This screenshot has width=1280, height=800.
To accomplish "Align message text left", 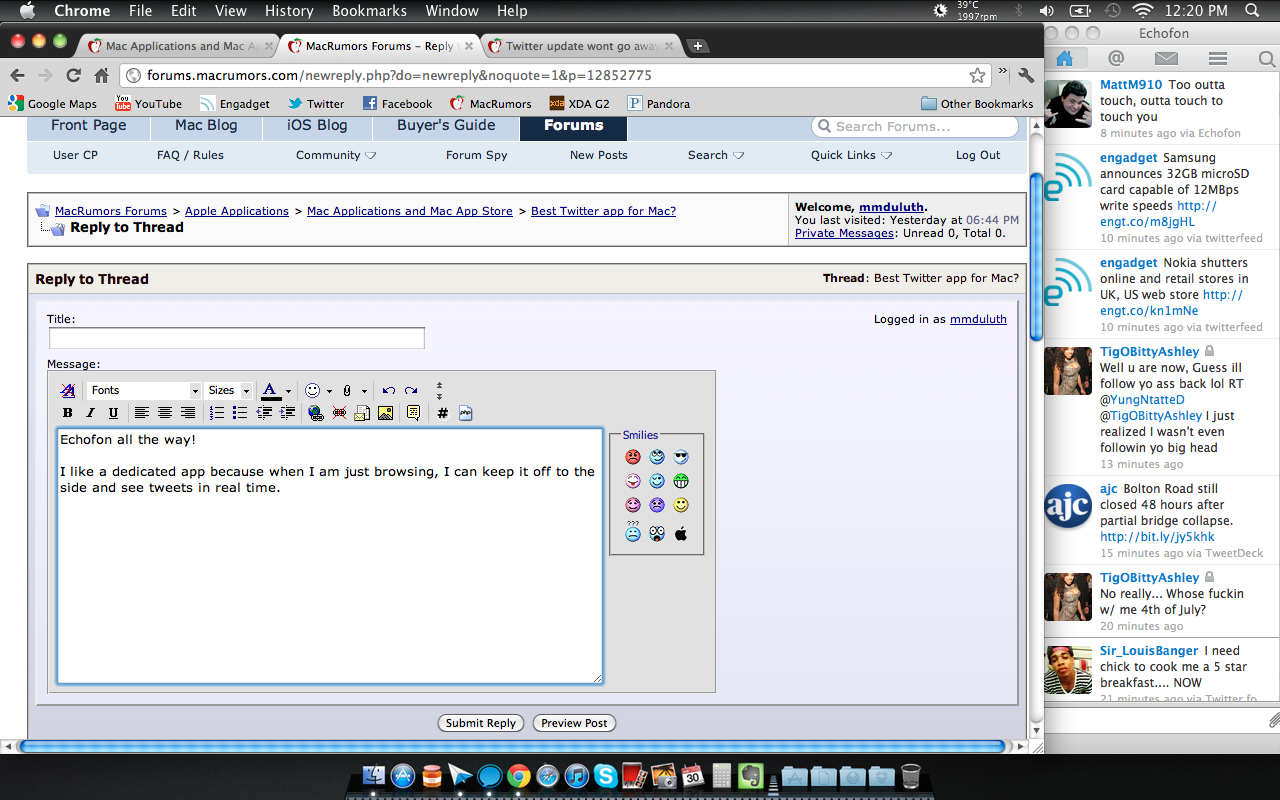I will [x=142, y=413].
